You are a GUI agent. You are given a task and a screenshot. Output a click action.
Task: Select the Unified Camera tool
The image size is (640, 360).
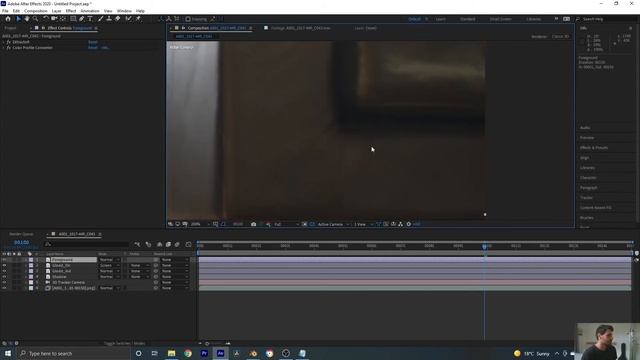coord(54,19)
